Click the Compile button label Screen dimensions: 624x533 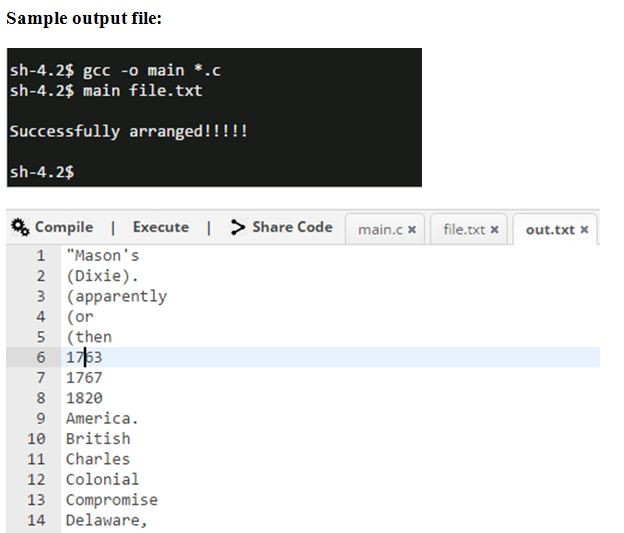(x=64, y=227)
